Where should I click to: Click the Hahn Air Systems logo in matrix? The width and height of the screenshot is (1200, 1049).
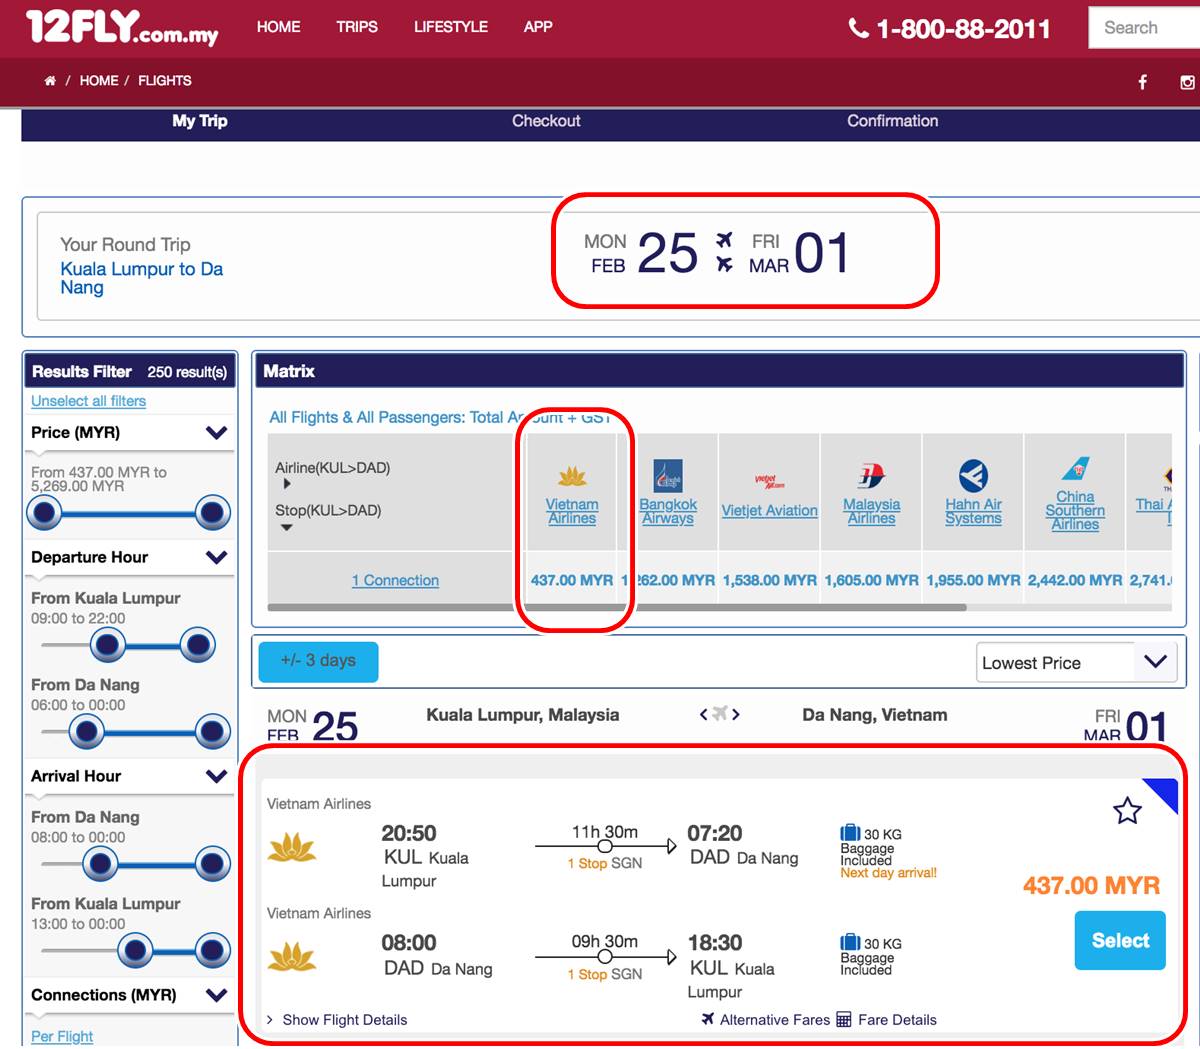point(973,475)
